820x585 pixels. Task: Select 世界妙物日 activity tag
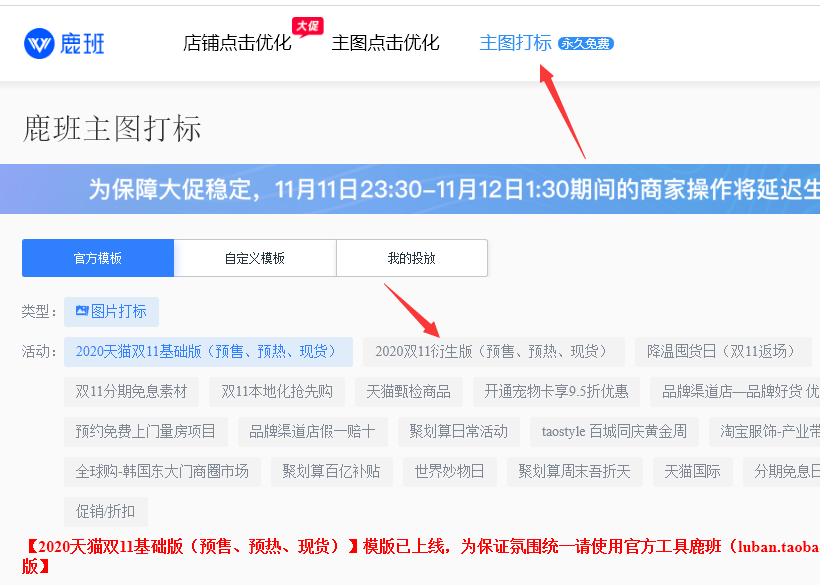pos(449,471)
